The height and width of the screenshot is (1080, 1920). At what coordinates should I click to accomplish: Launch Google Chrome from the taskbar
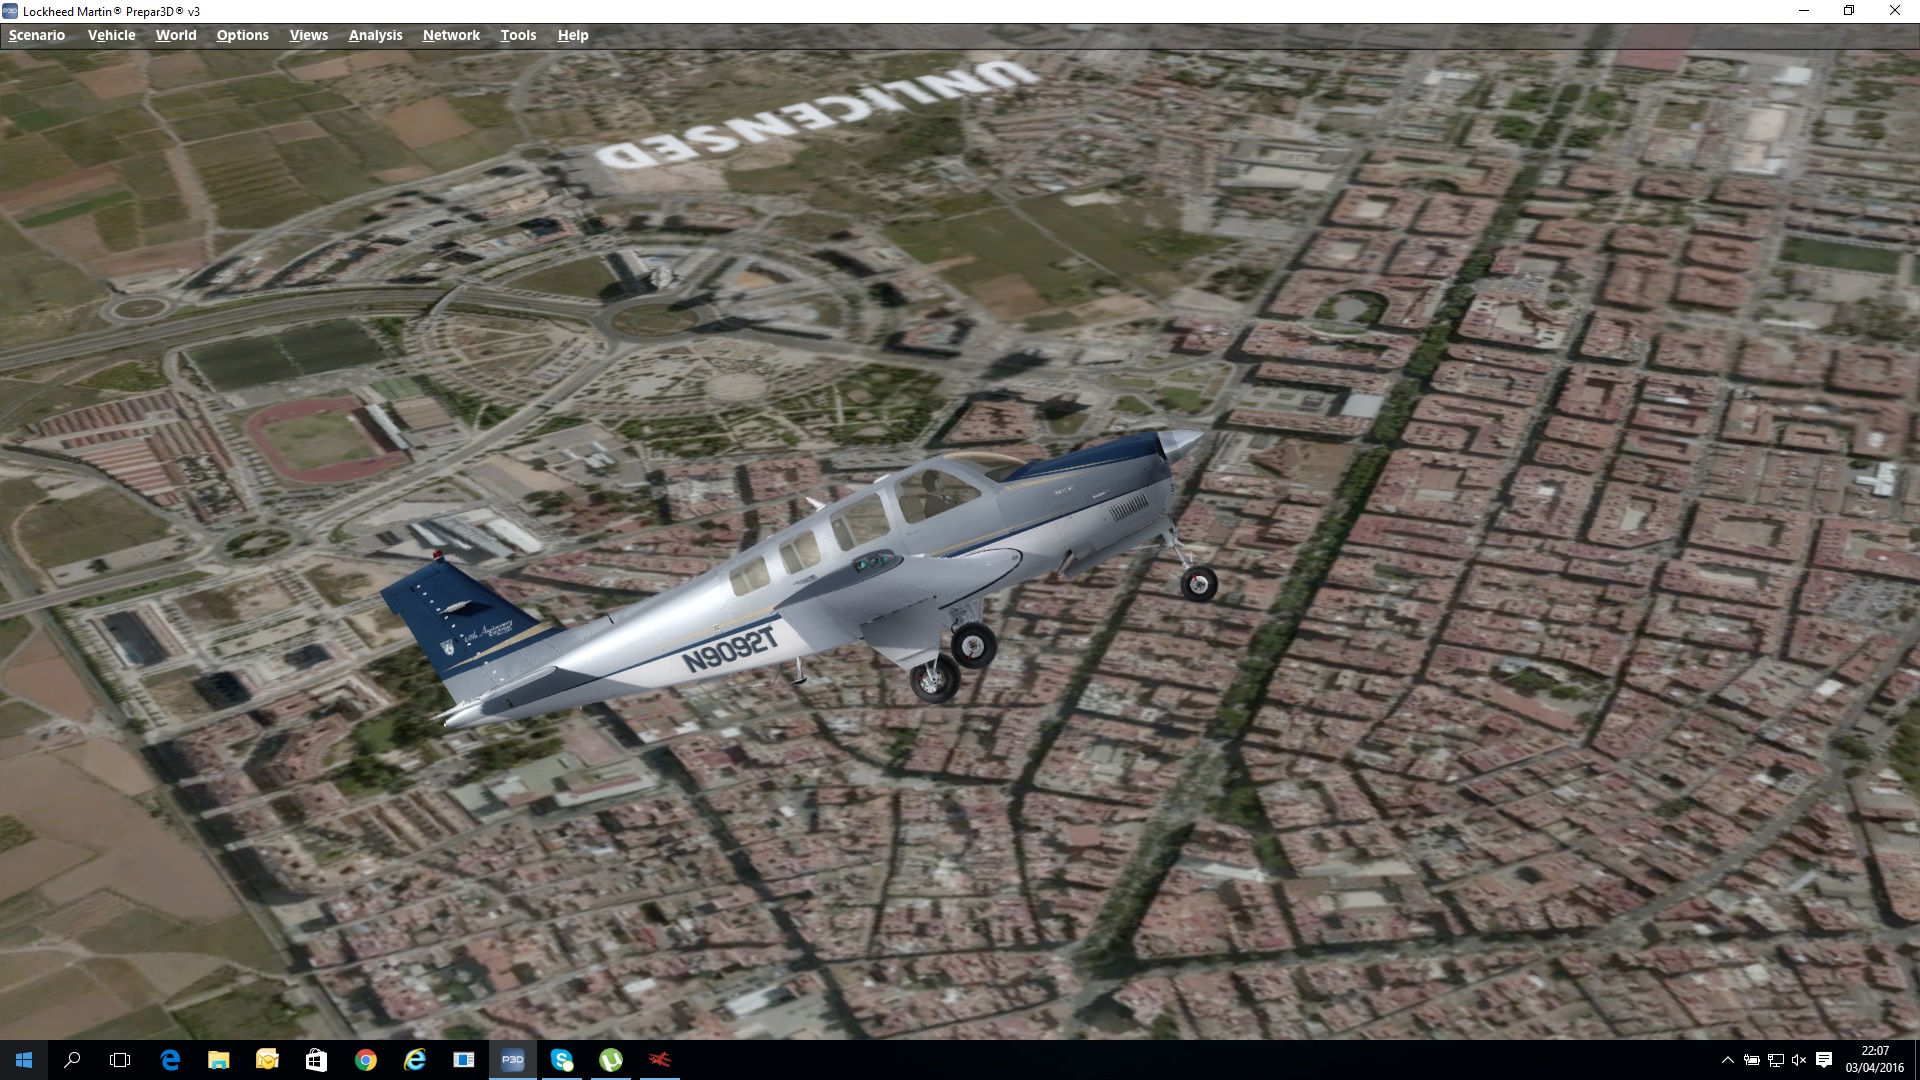pyautogui.click(x=365, y=1060)
